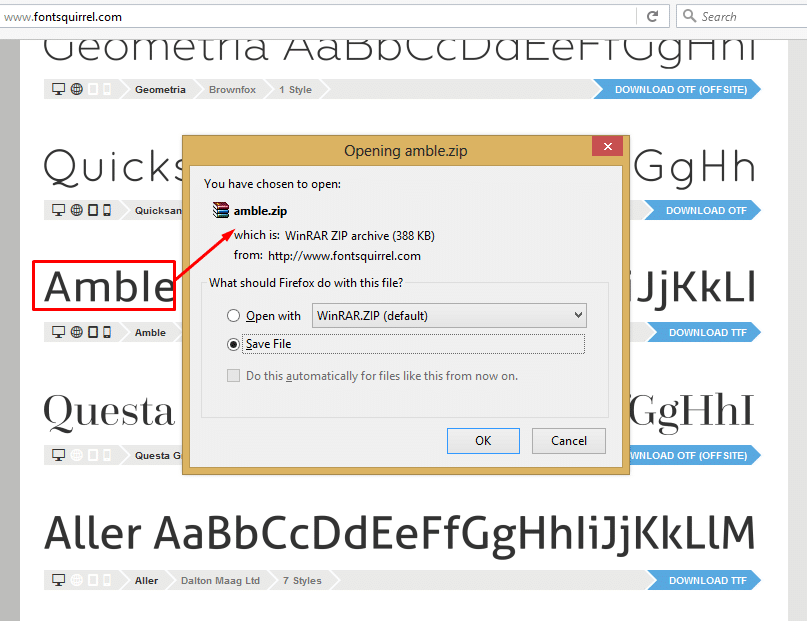The height and width of the screenshot is (621, 807).
Task: Close the Opening amble.zip dialog
Action: tap(607, 147)
